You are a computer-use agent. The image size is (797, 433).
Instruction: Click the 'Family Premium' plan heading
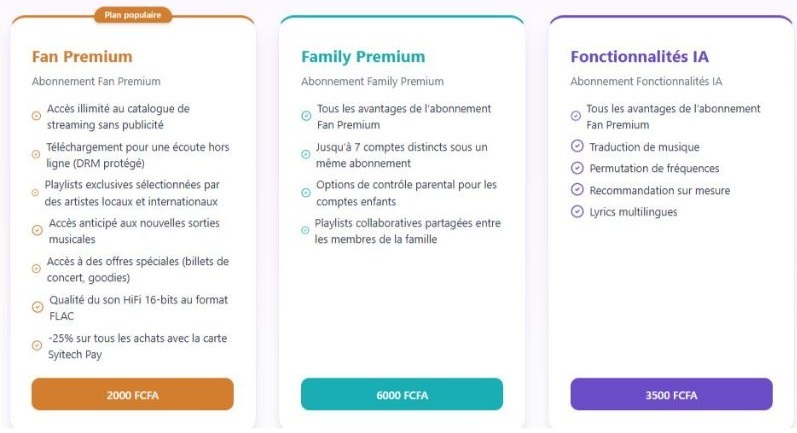click(363, 56)
